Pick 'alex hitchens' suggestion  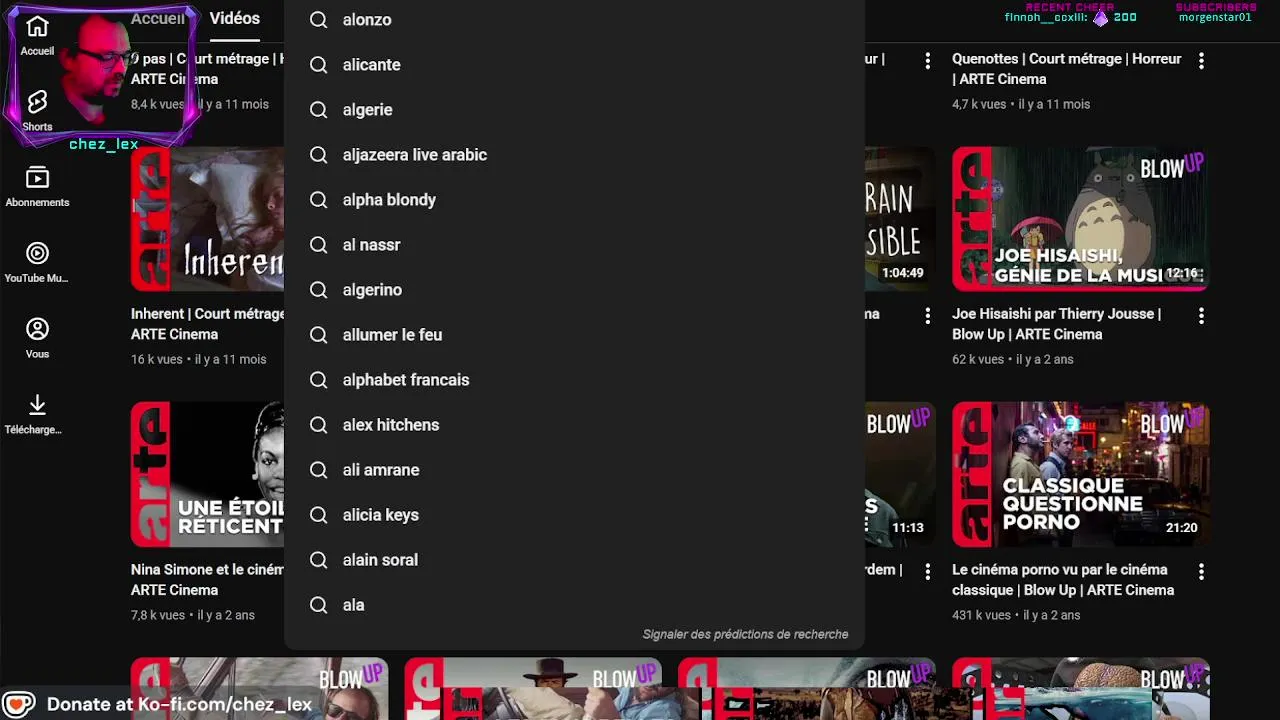click(574, 425)
